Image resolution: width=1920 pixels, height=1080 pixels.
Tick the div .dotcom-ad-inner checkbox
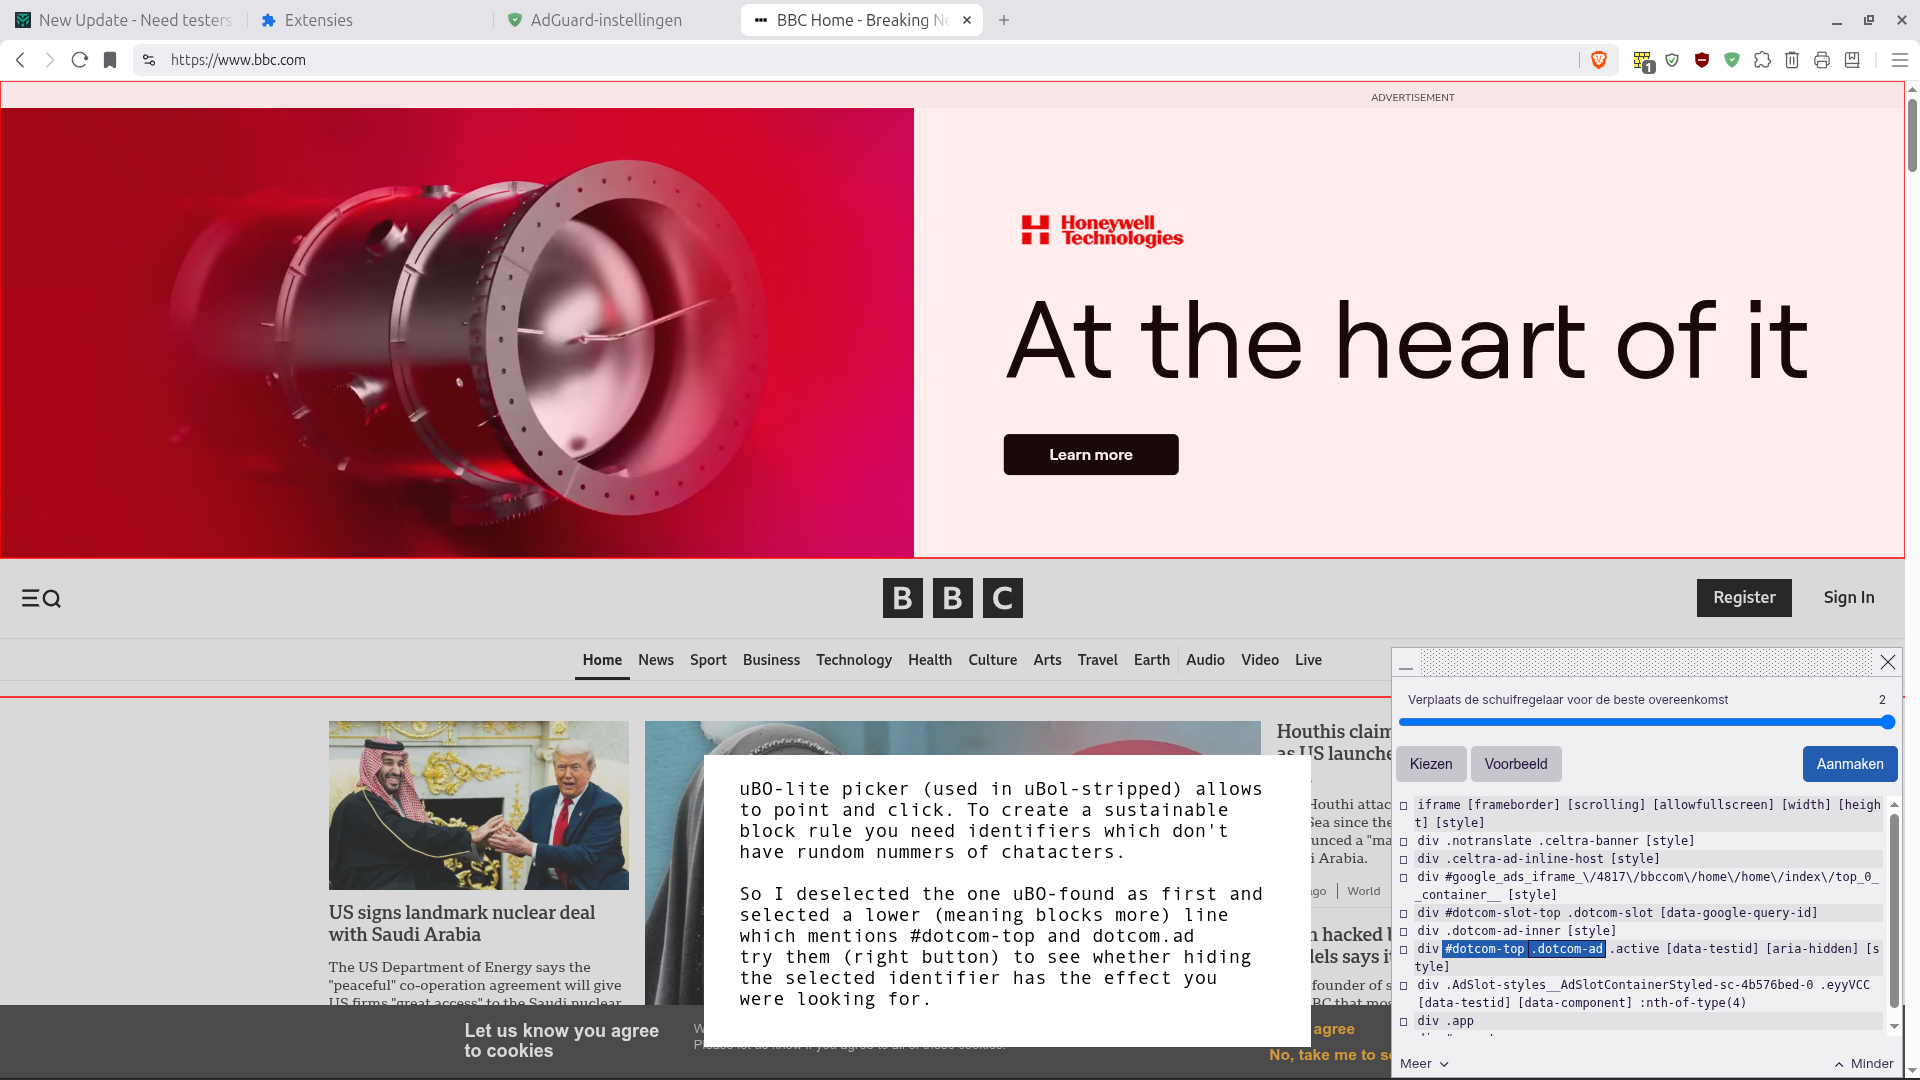point(1404,931)
